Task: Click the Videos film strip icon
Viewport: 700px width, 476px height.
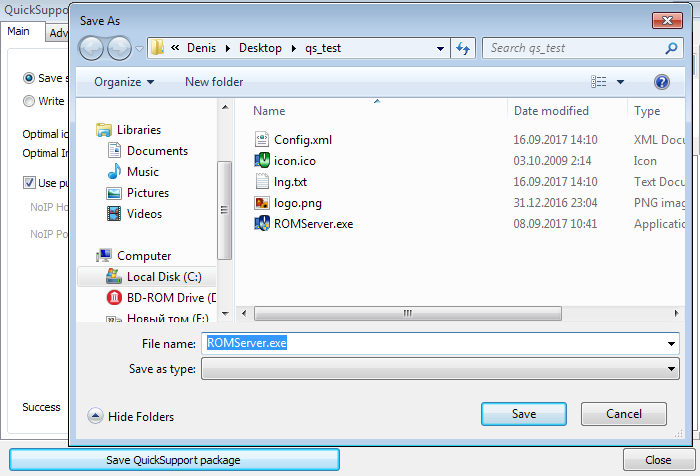Action: tap(114, 213)
